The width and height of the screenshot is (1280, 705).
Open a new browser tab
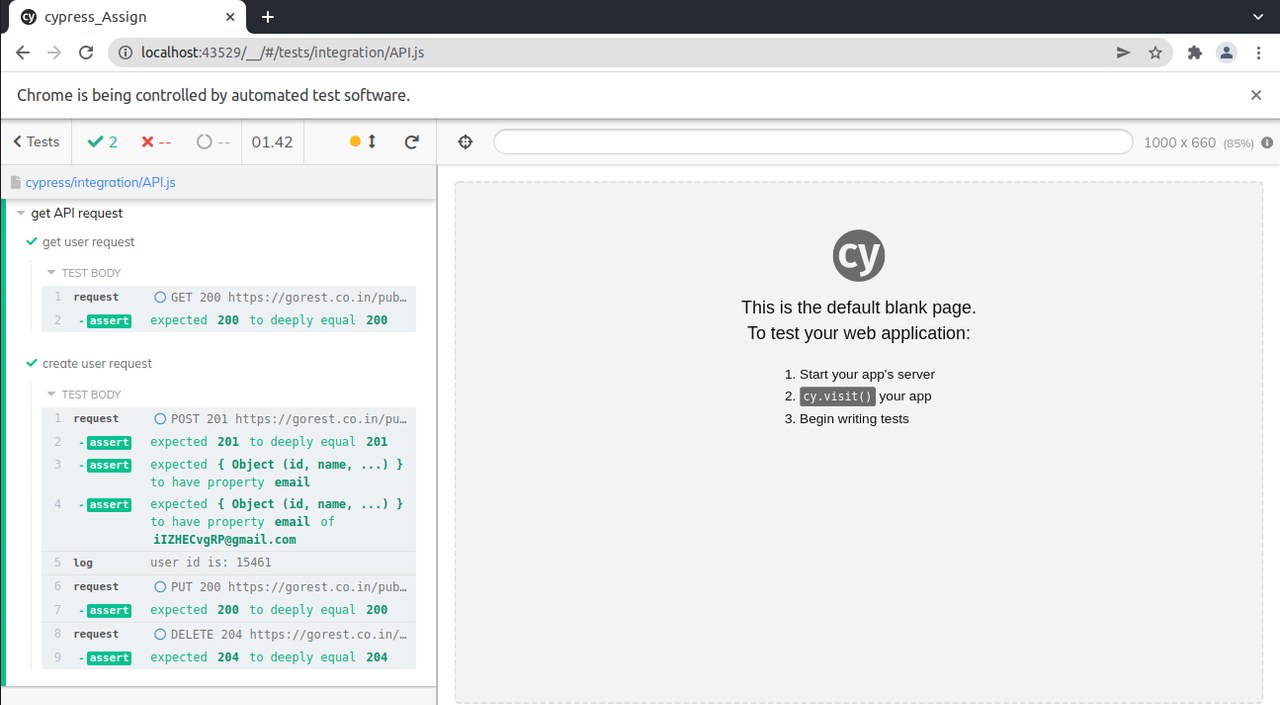(267, 17)
